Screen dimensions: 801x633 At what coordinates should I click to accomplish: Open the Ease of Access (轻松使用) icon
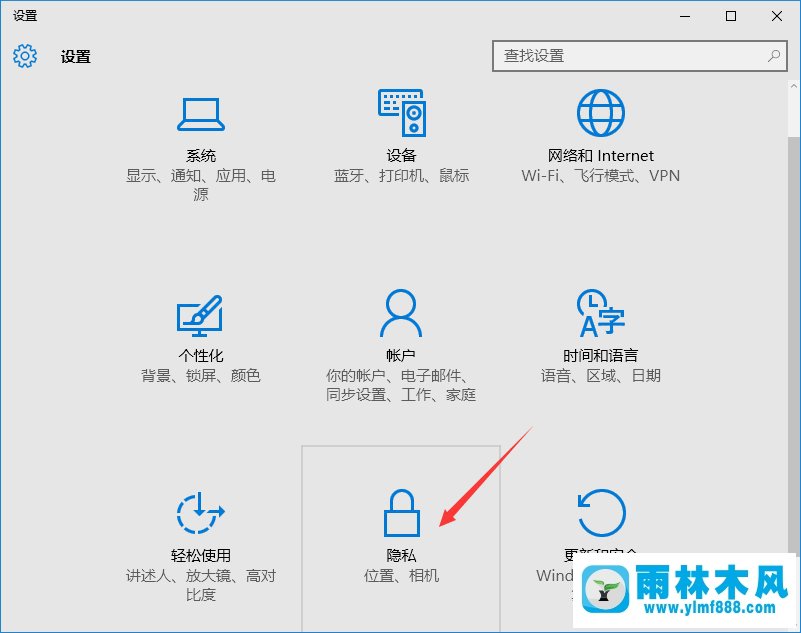(200, 513)
